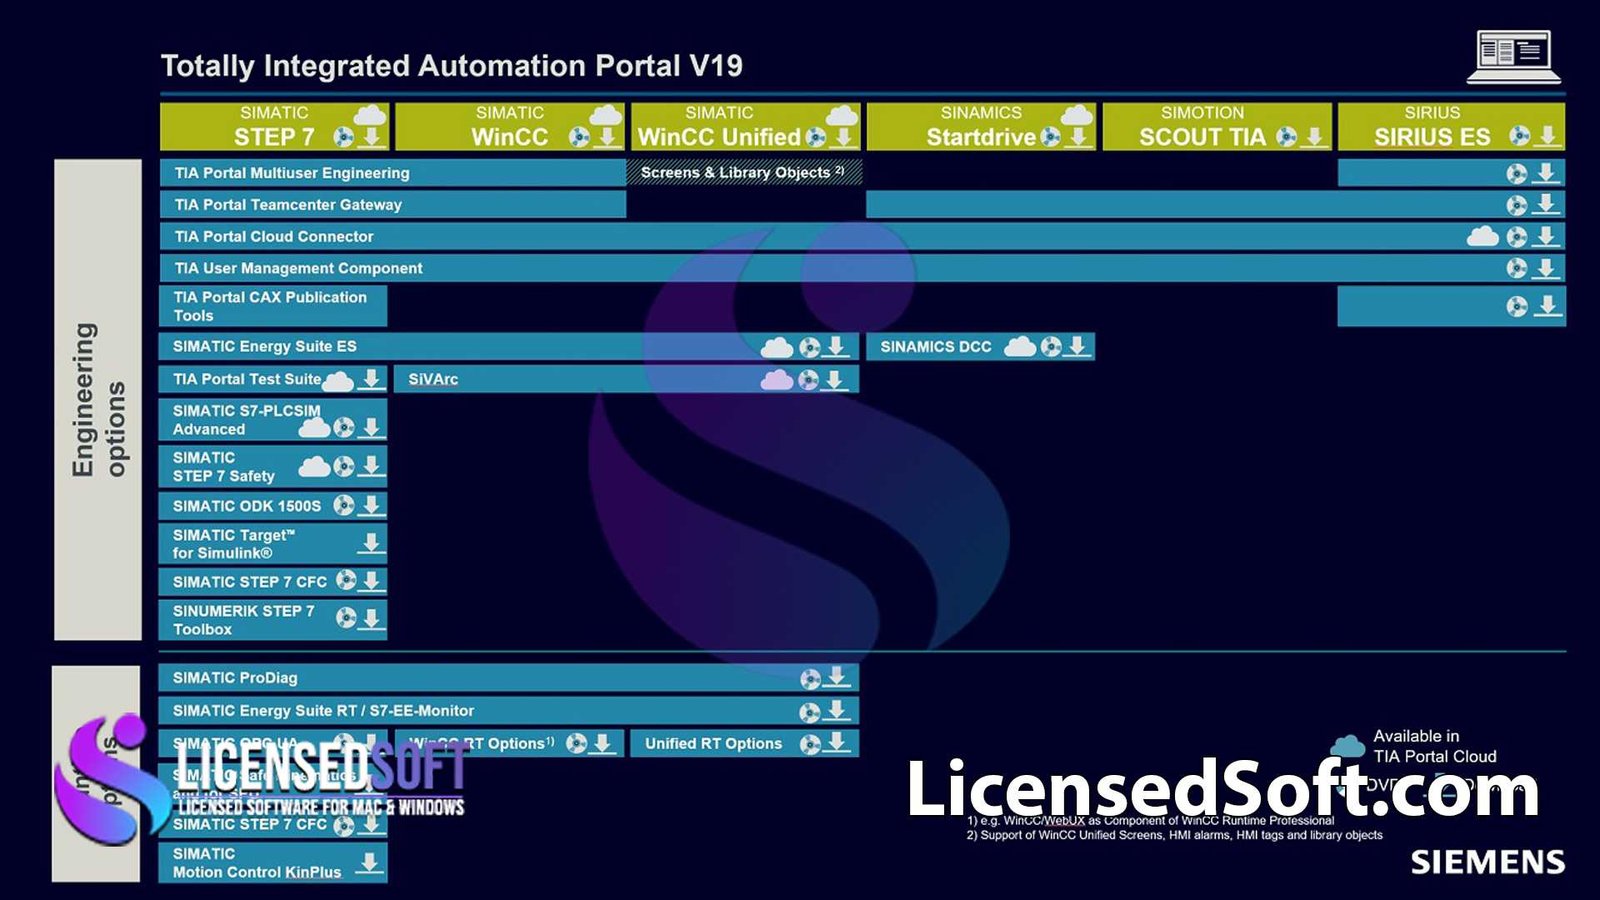Click the download arrow on SIMATIC Energy Suite ES
This screenshot has height=900, width=1600.
(837, 347)
